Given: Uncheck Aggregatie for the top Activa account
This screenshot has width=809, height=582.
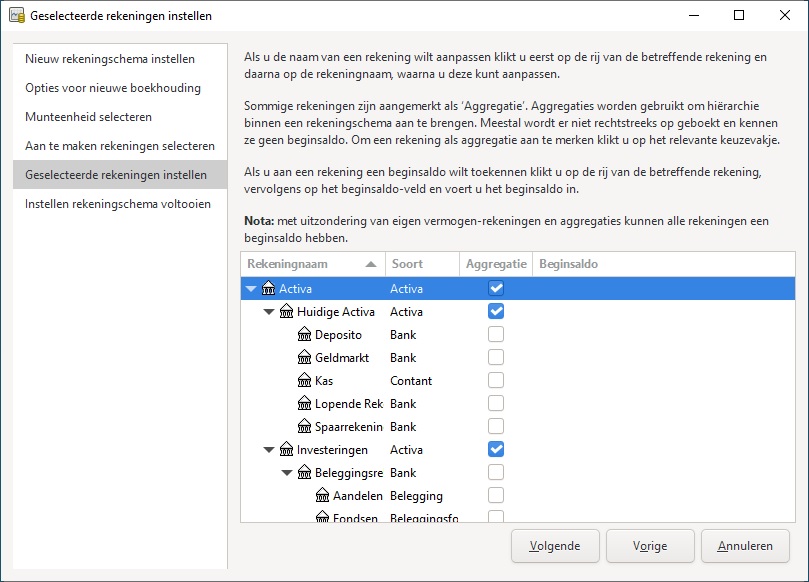Looking at the screenshot, I should click(496, 289).
